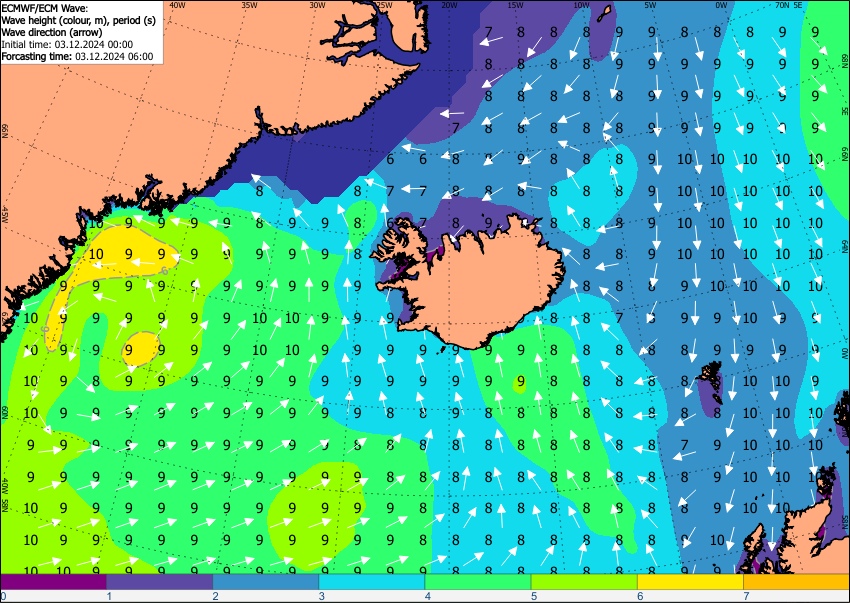850x603 pixels.
Task: Click the cyan 3–4 m colour scale segment
Action: click(x=372, y=582)
